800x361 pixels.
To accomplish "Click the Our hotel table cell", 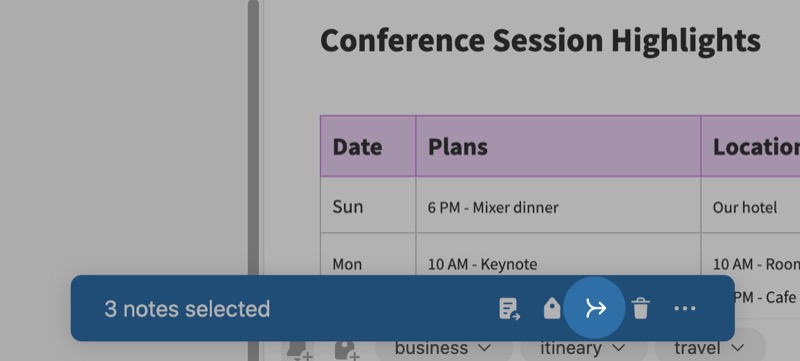I will (x=751, y=205).
